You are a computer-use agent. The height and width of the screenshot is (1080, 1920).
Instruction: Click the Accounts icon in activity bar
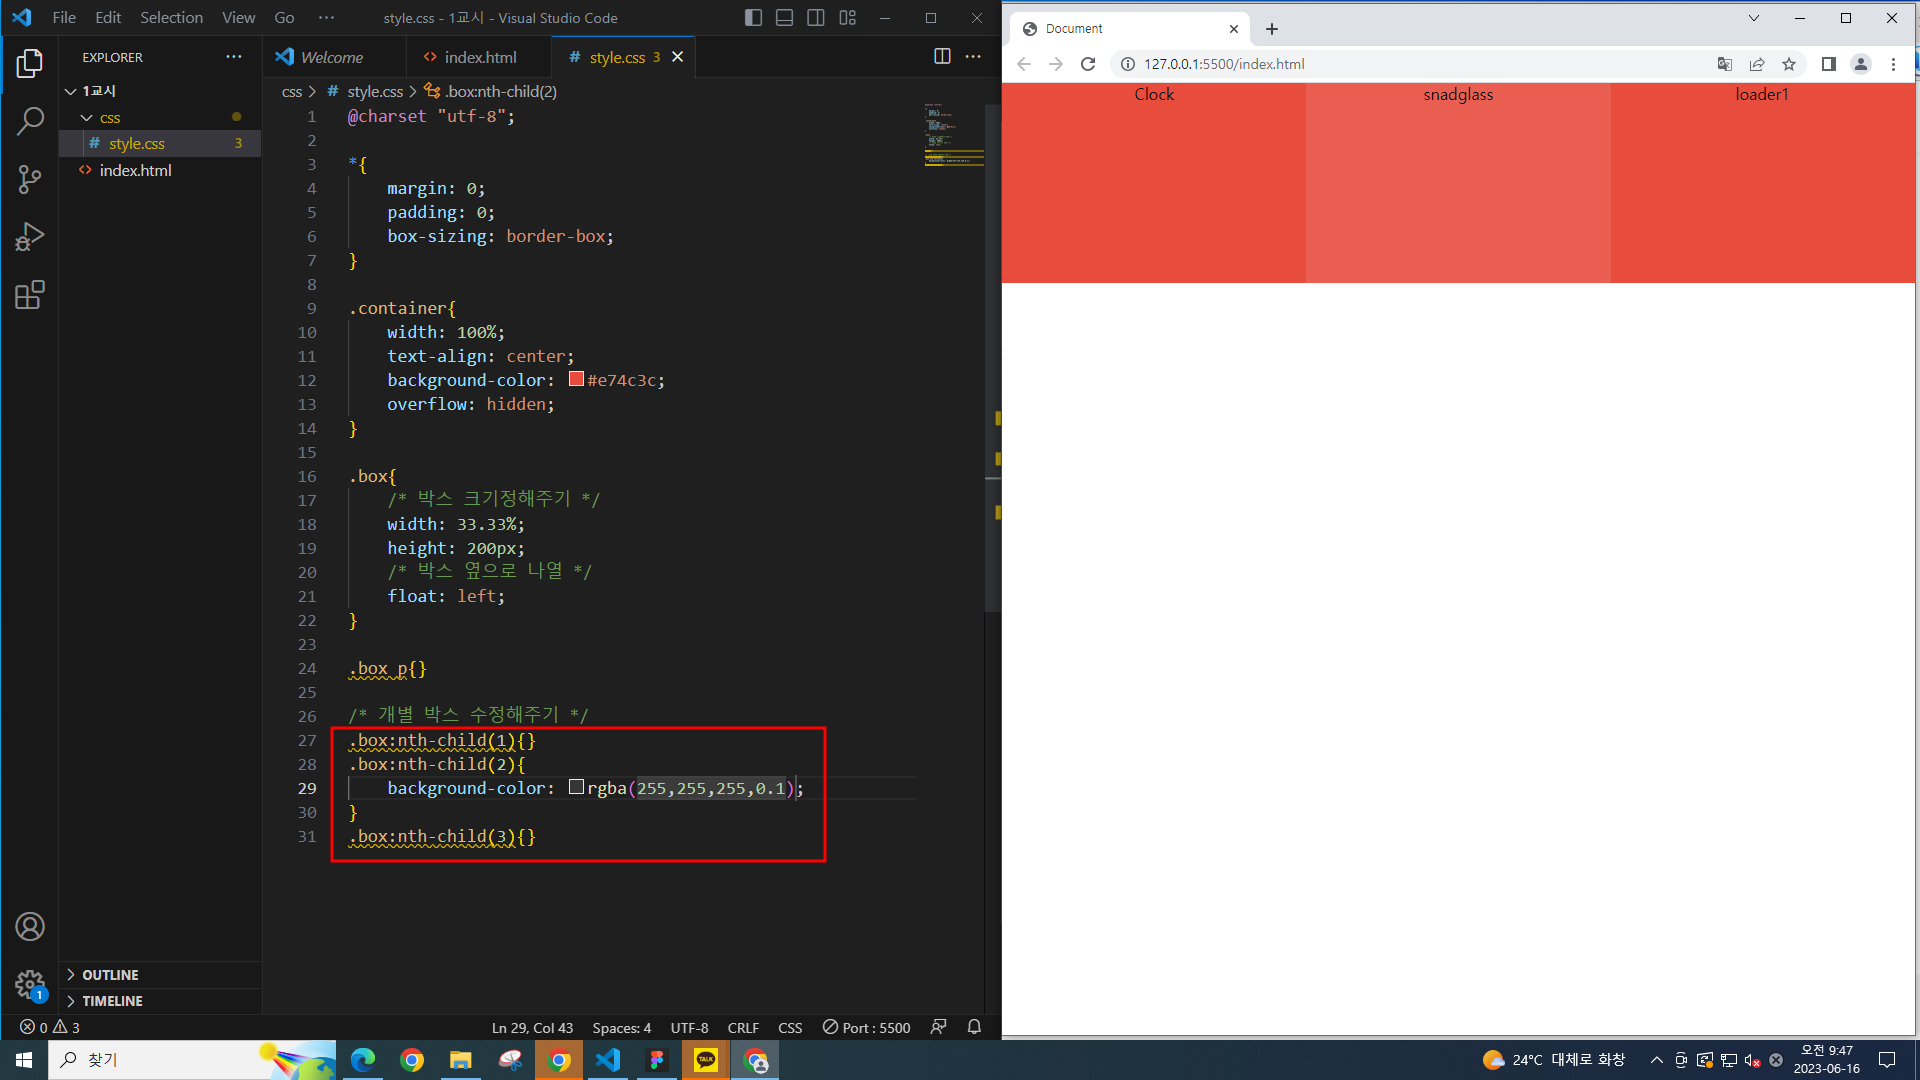click(30, 927)
